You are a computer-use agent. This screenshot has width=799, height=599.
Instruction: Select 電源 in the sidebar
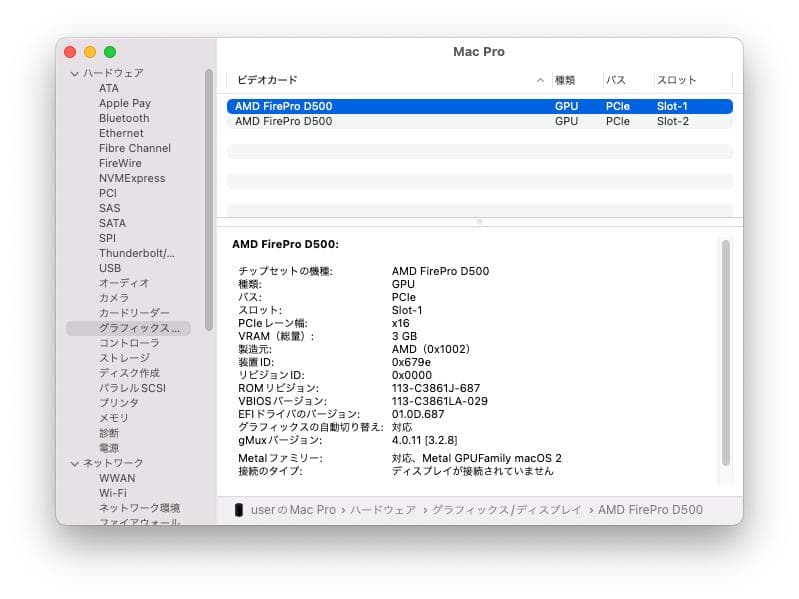(109, 448)
